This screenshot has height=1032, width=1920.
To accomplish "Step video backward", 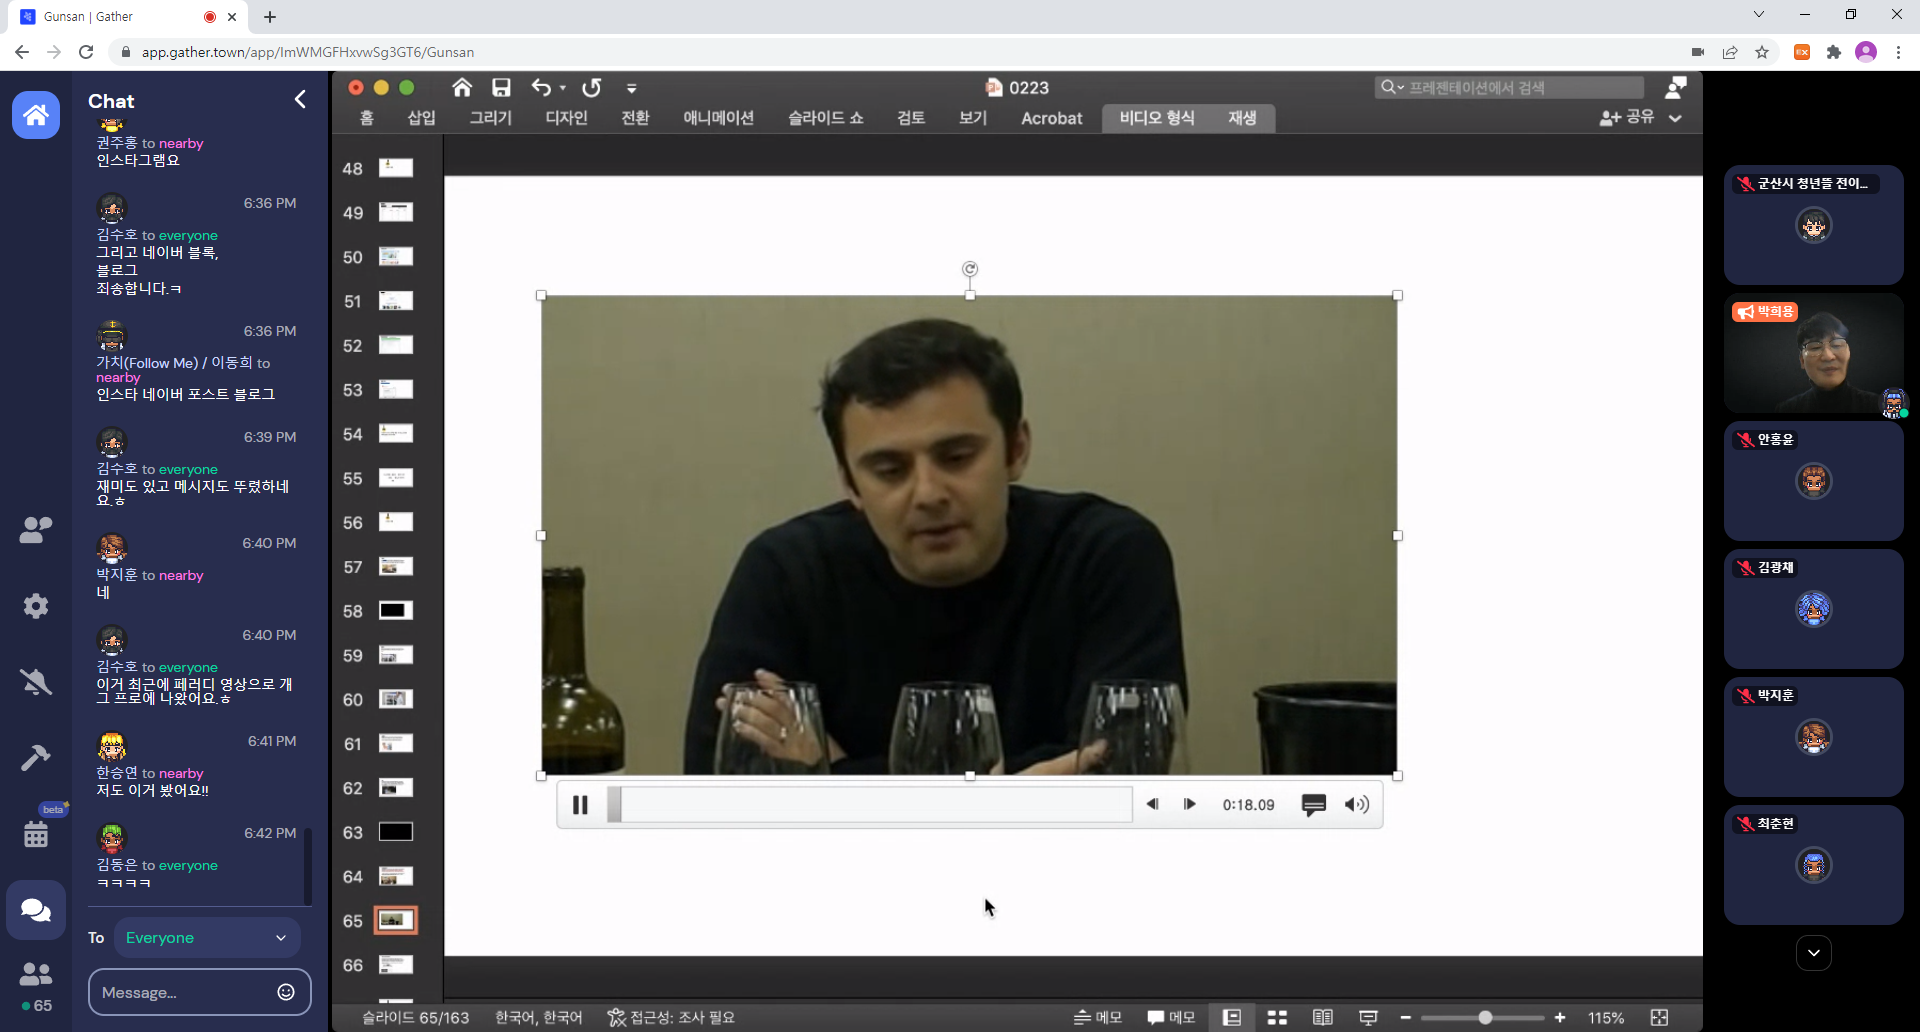I will click(1152, 804).
